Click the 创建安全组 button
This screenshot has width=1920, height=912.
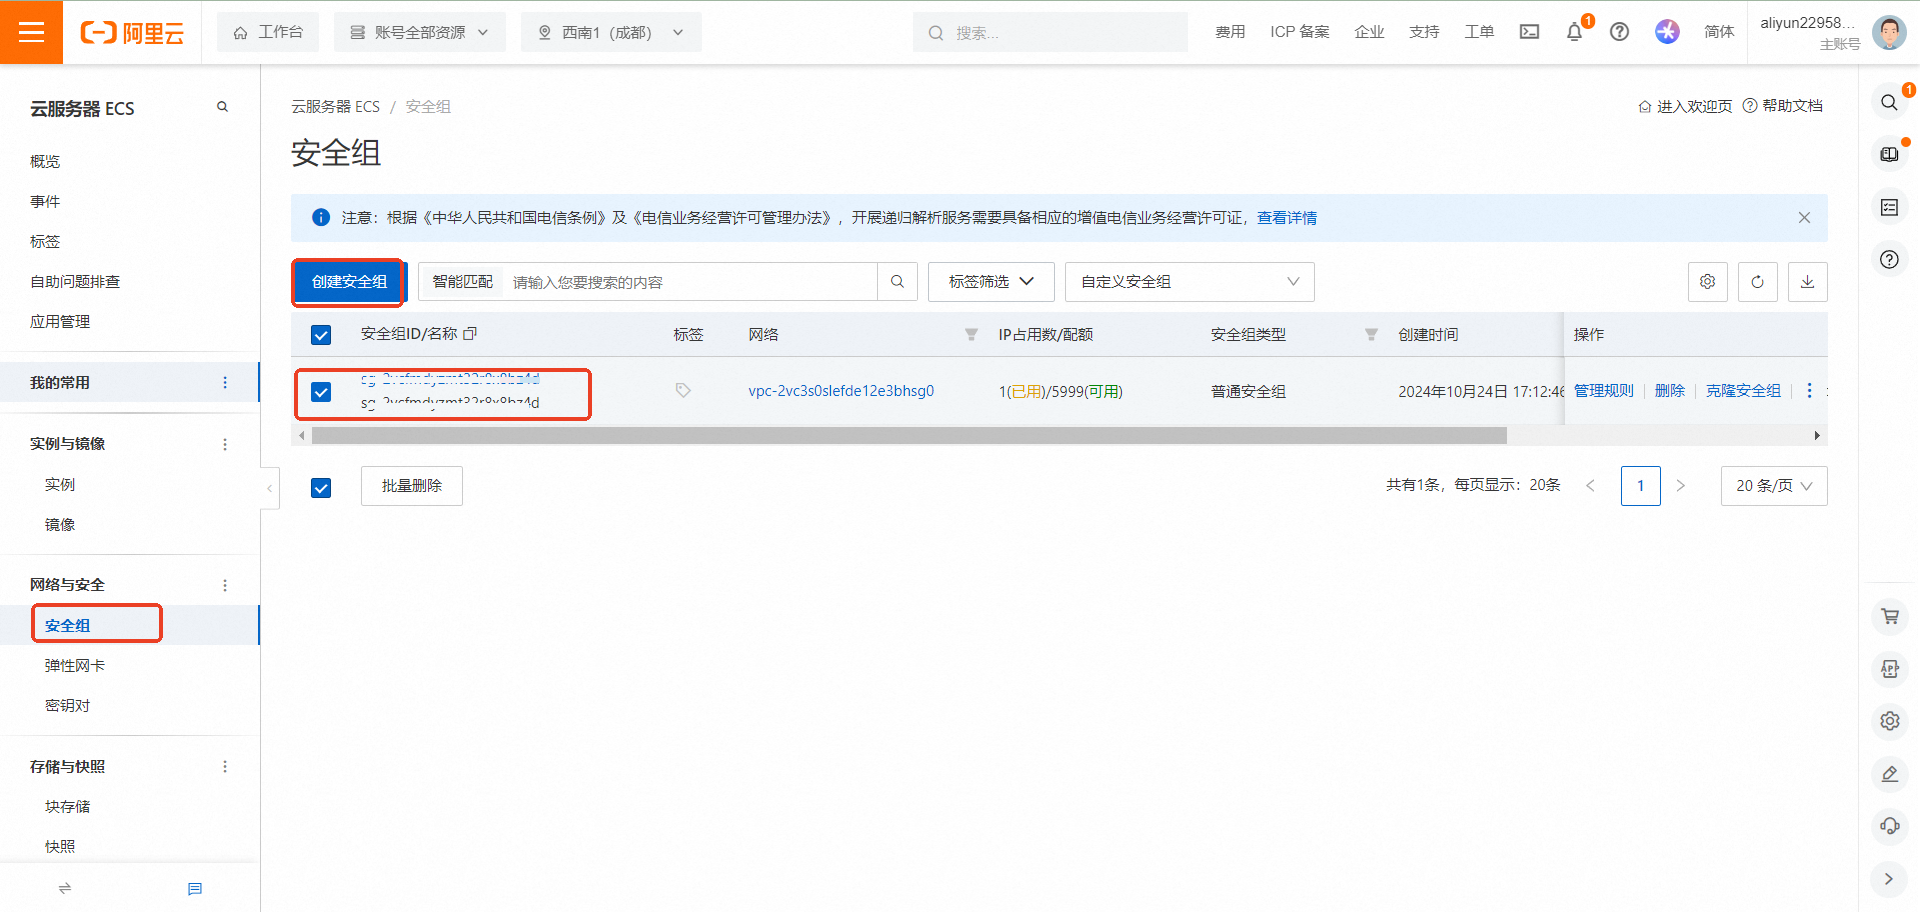347,281
